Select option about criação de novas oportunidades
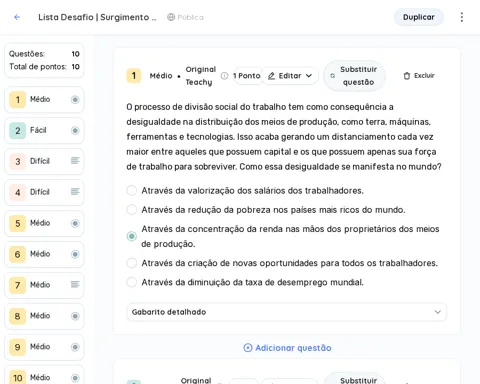This screenshot has width=480, height=384. [x=132, y=263]
